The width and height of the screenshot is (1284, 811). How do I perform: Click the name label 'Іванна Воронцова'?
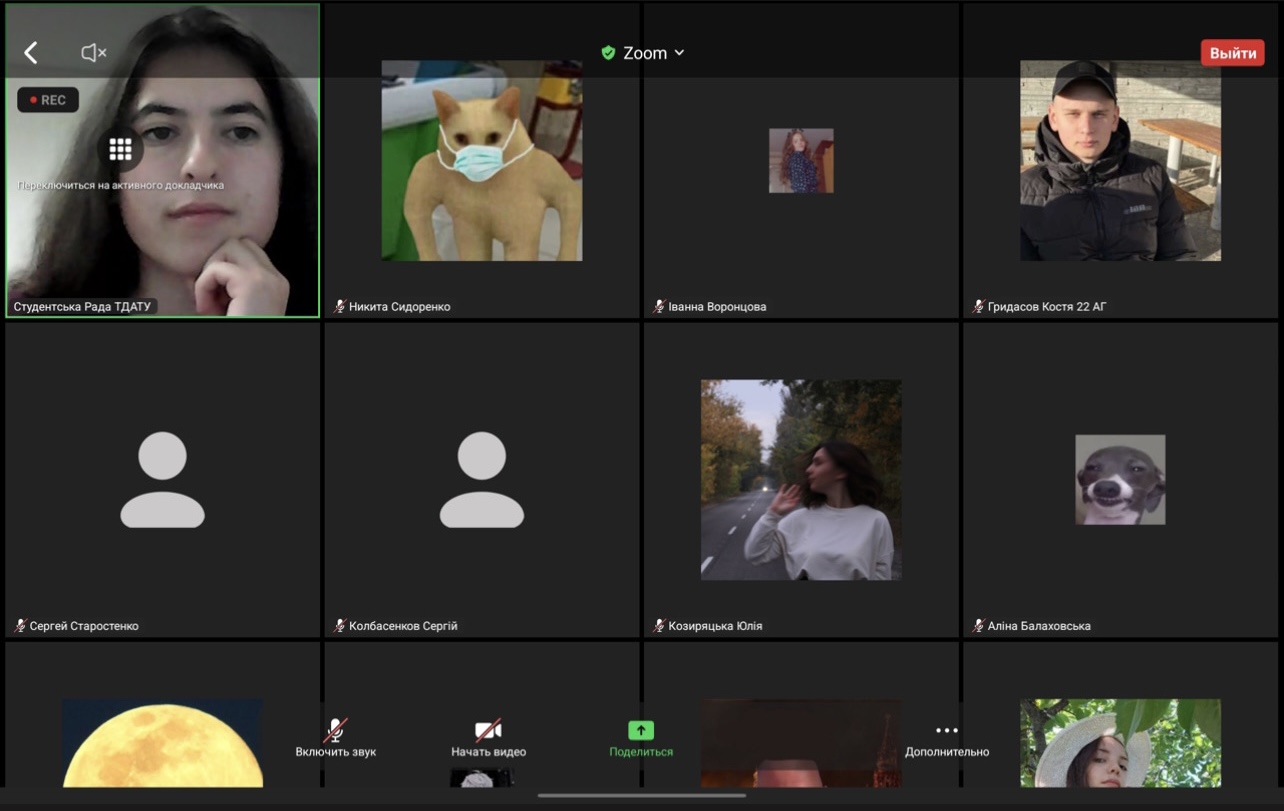click(718, 306)
